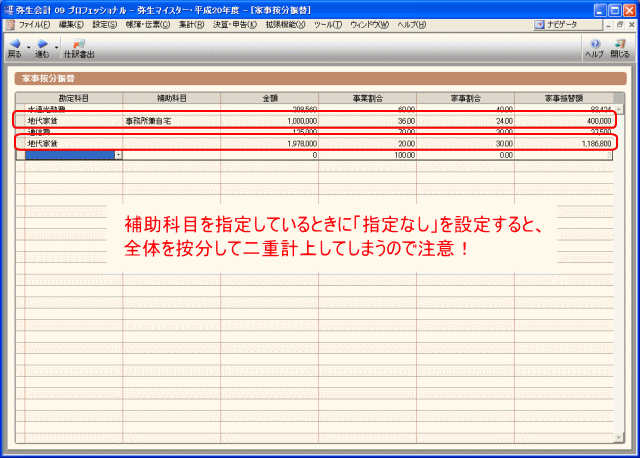Restore the inner document window

pos(620,25)
